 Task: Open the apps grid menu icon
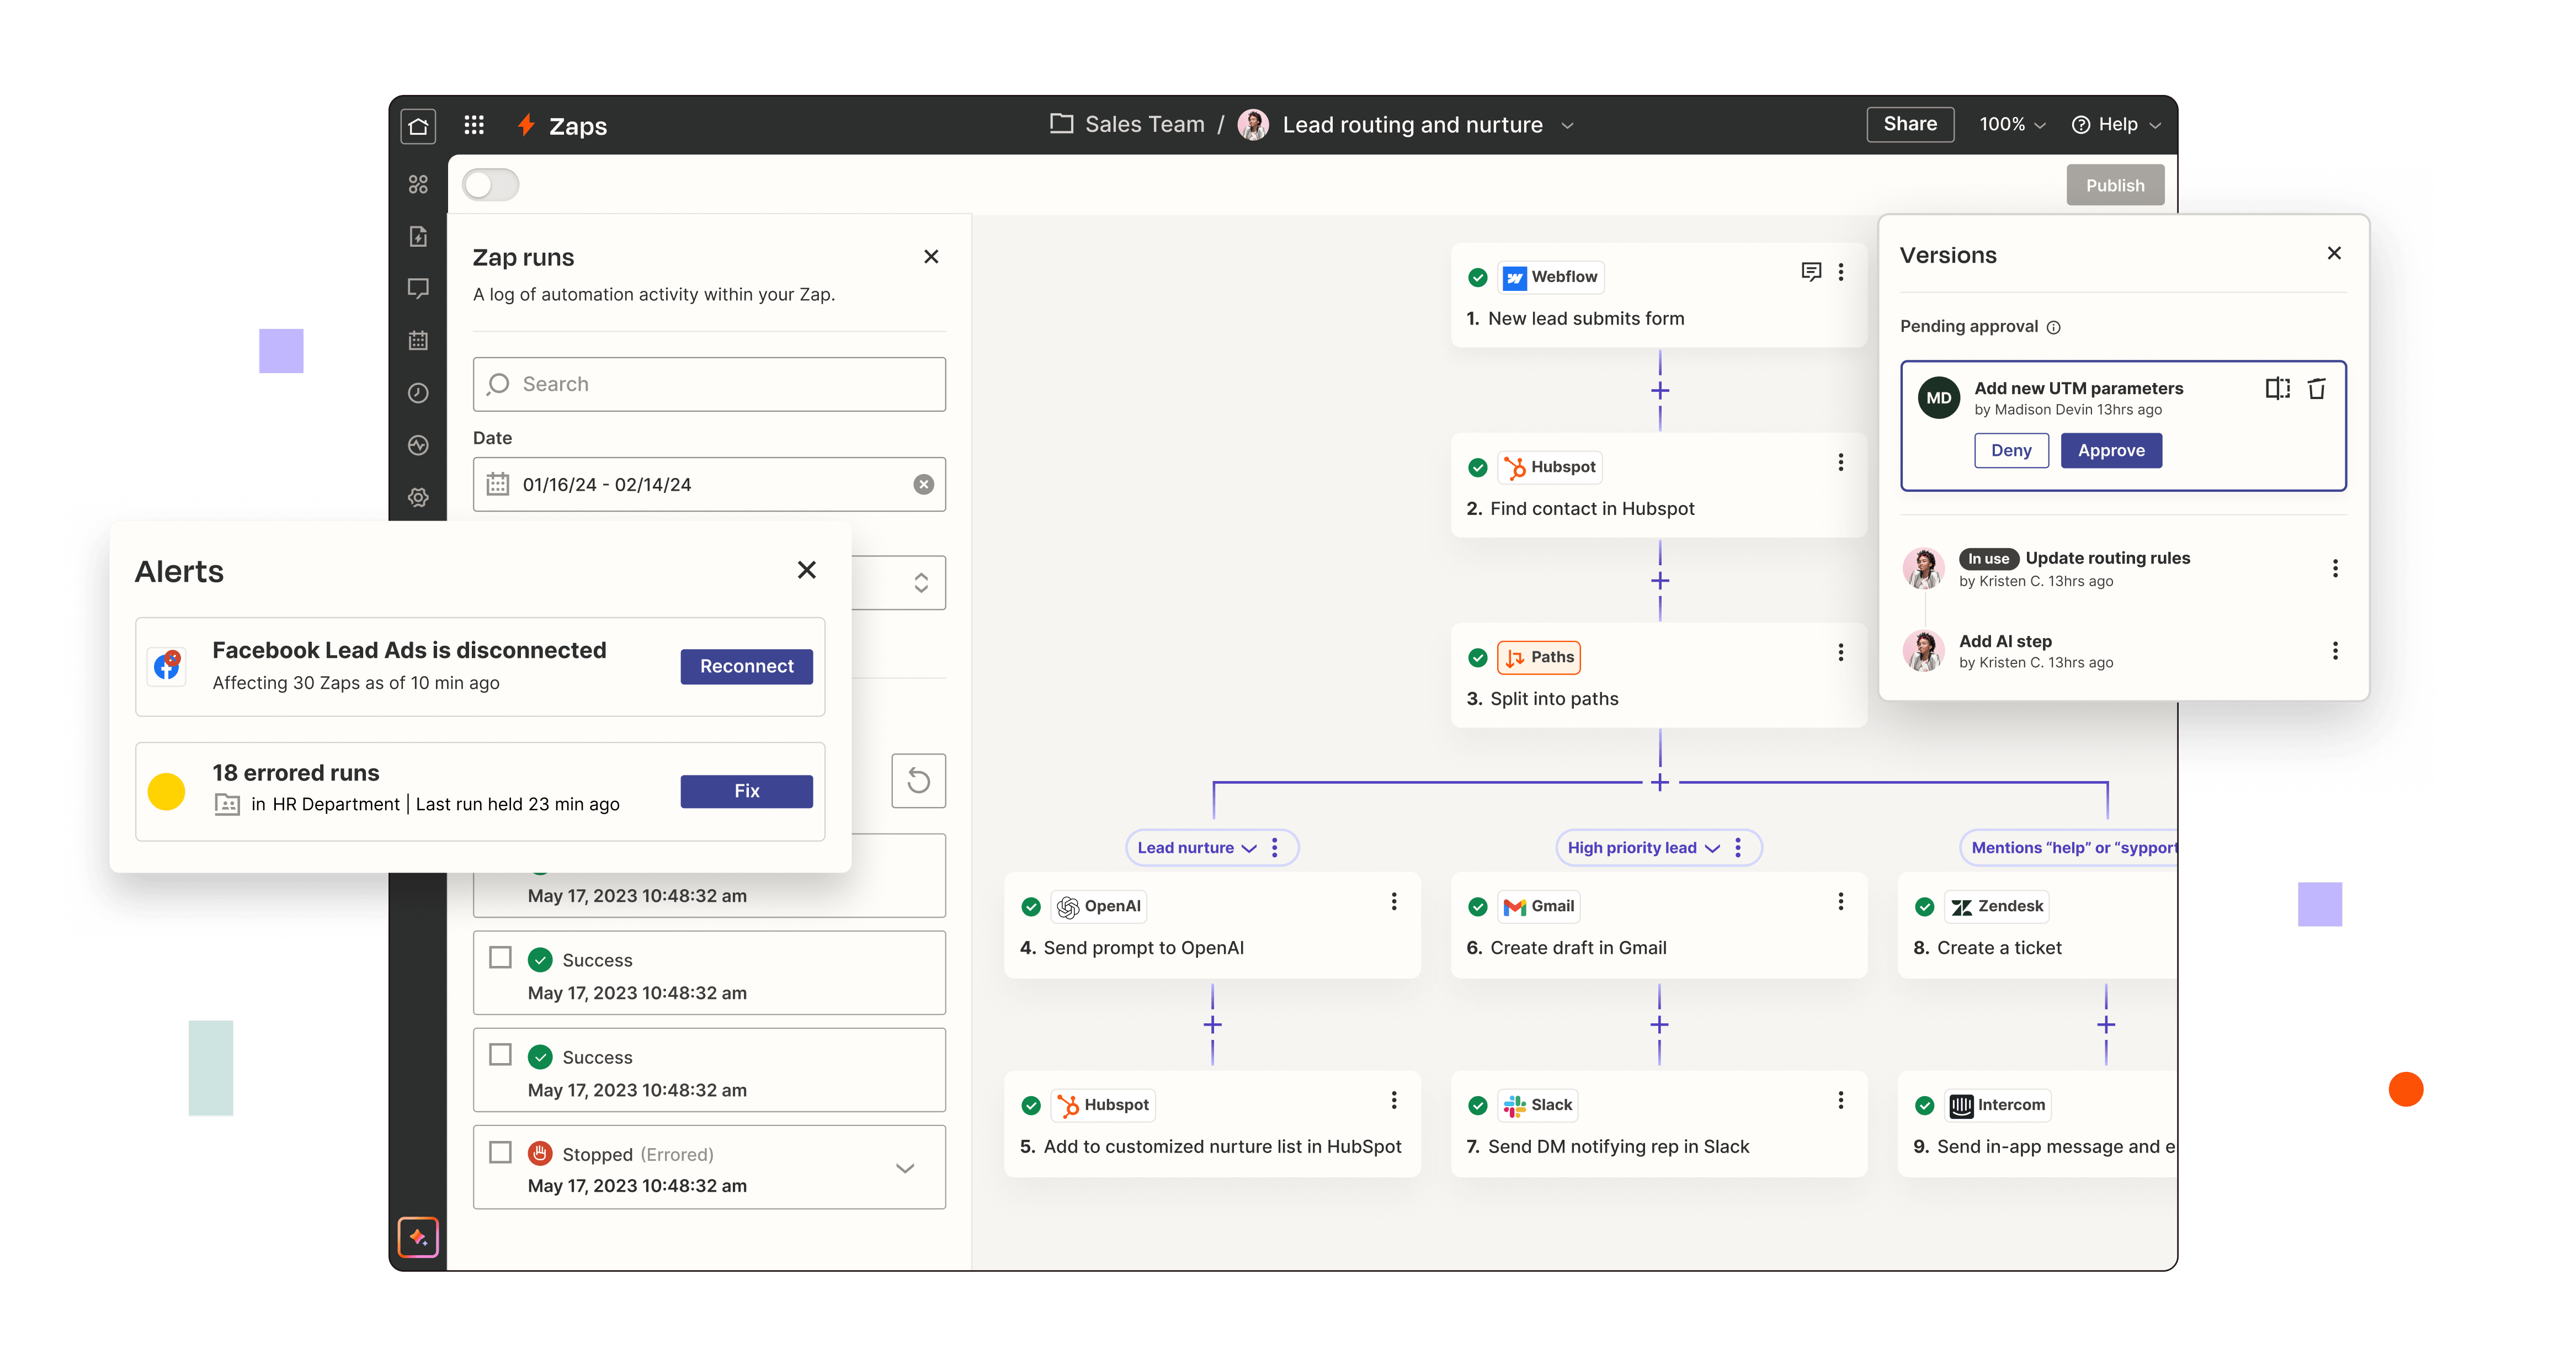click(474, 125)
